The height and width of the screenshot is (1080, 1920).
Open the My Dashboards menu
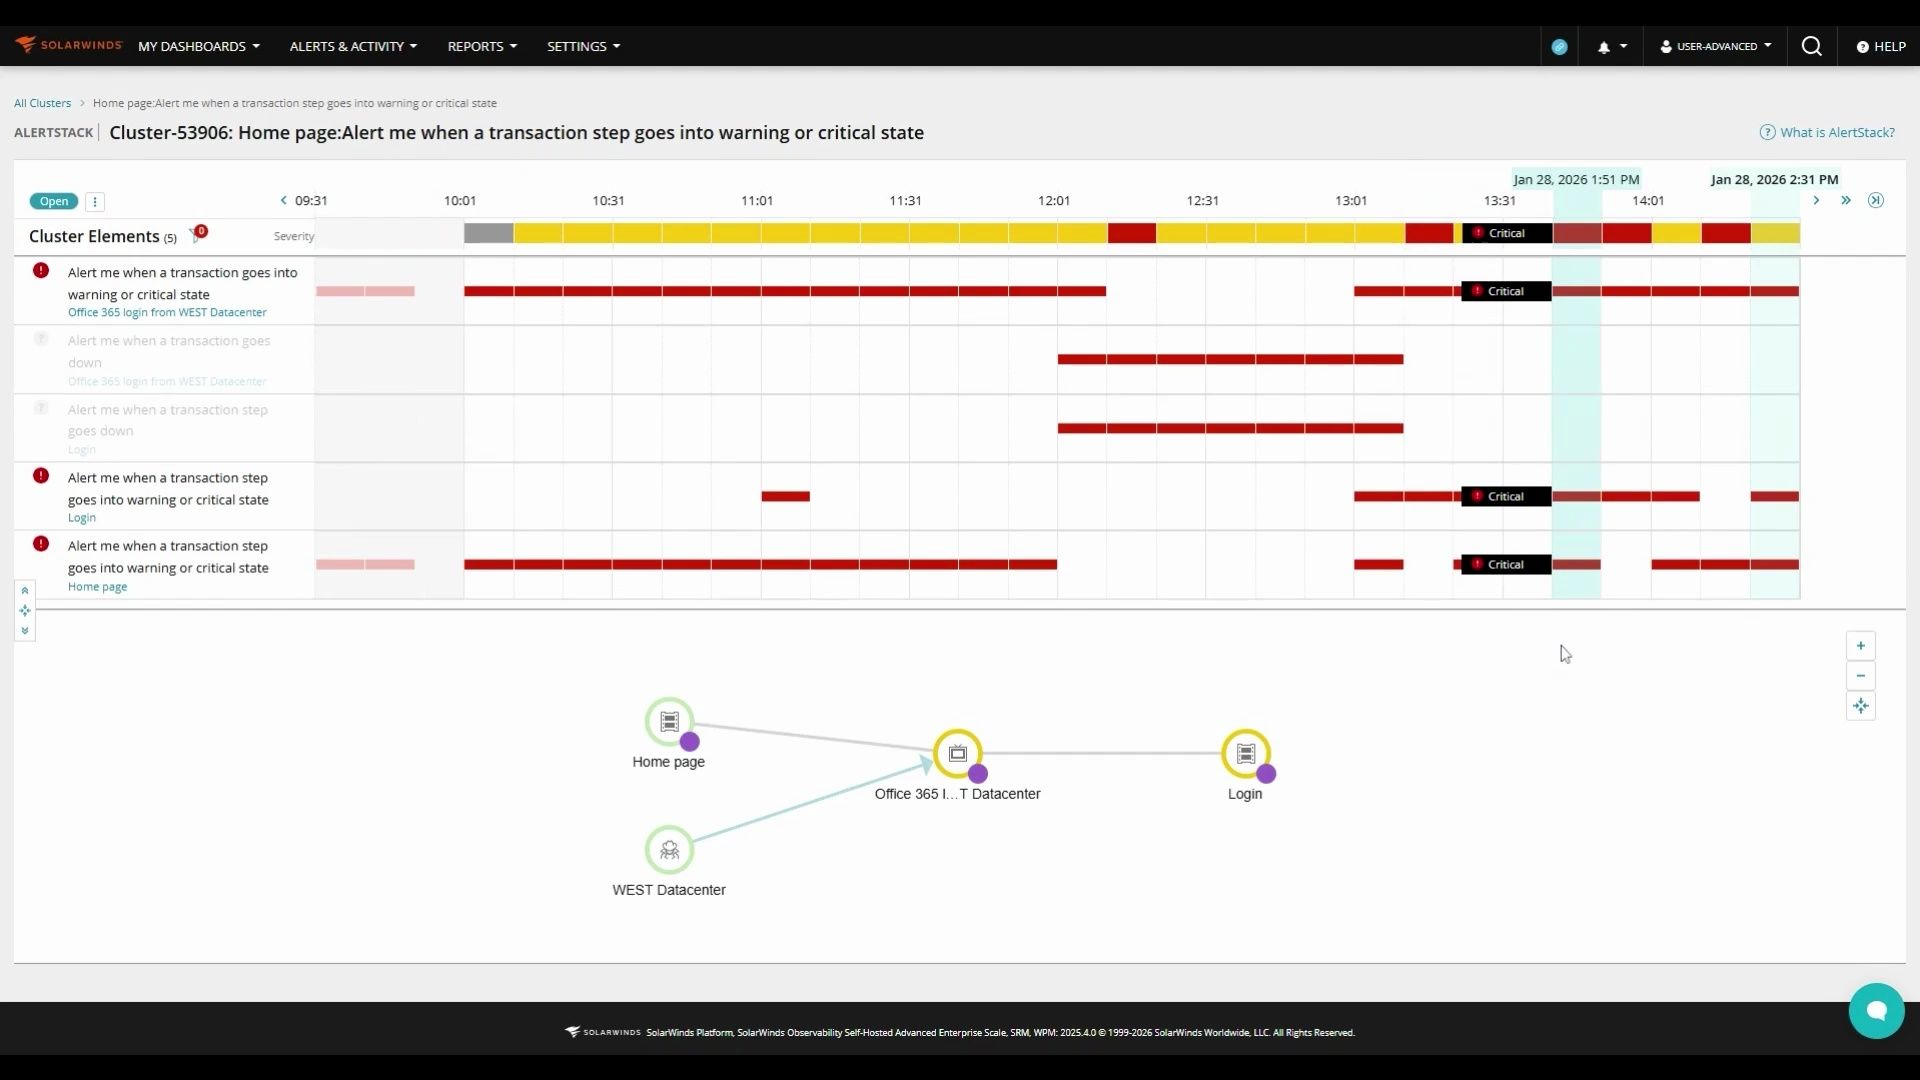coord(198,47)
